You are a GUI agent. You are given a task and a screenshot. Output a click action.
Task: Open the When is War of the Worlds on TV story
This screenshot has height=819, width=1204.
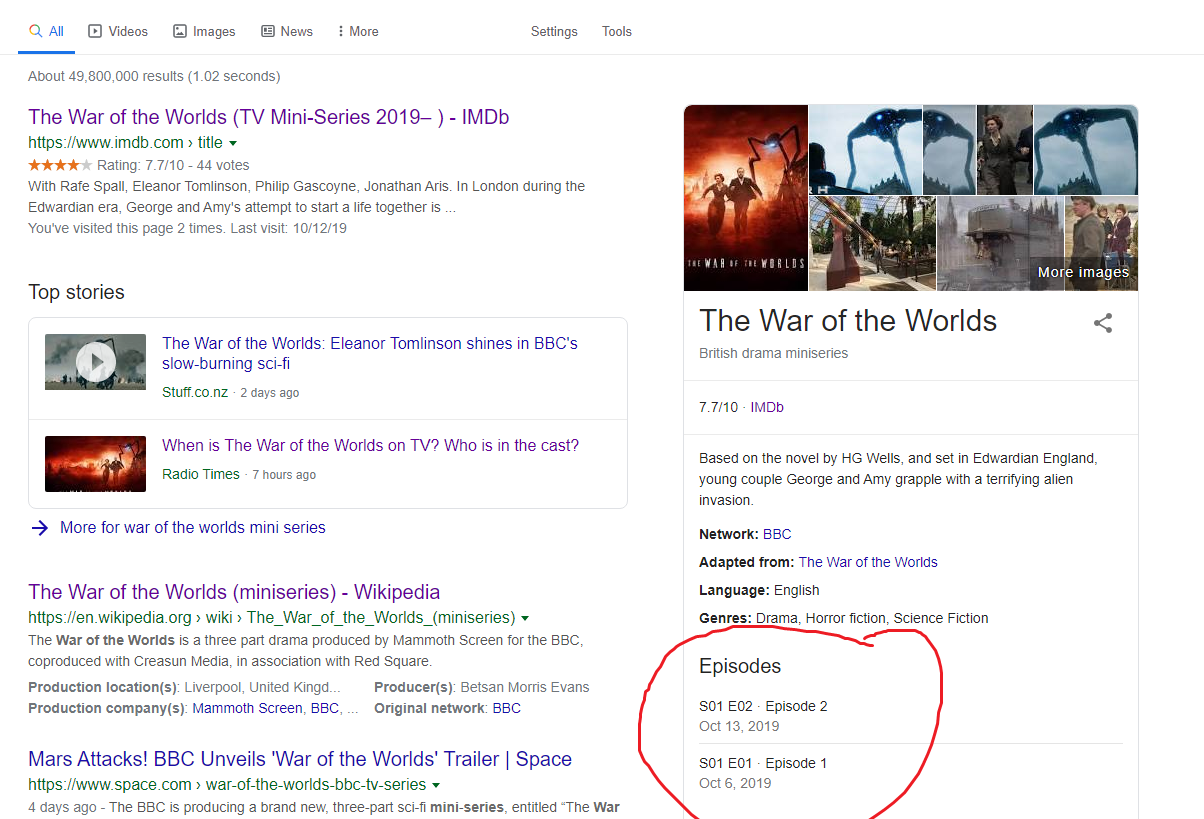[371, 445]
